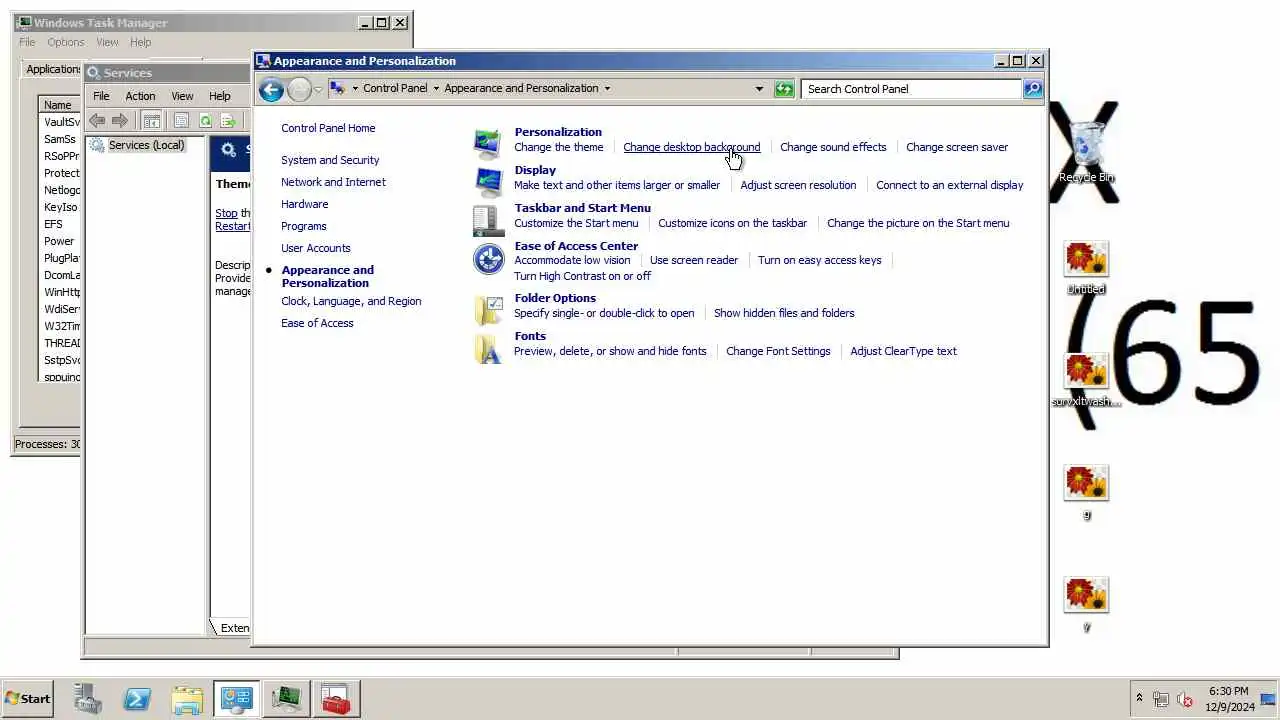This screenshot has height=720, width=1280.
Task: Click the Start button
Action: click(x=28, y=699)
